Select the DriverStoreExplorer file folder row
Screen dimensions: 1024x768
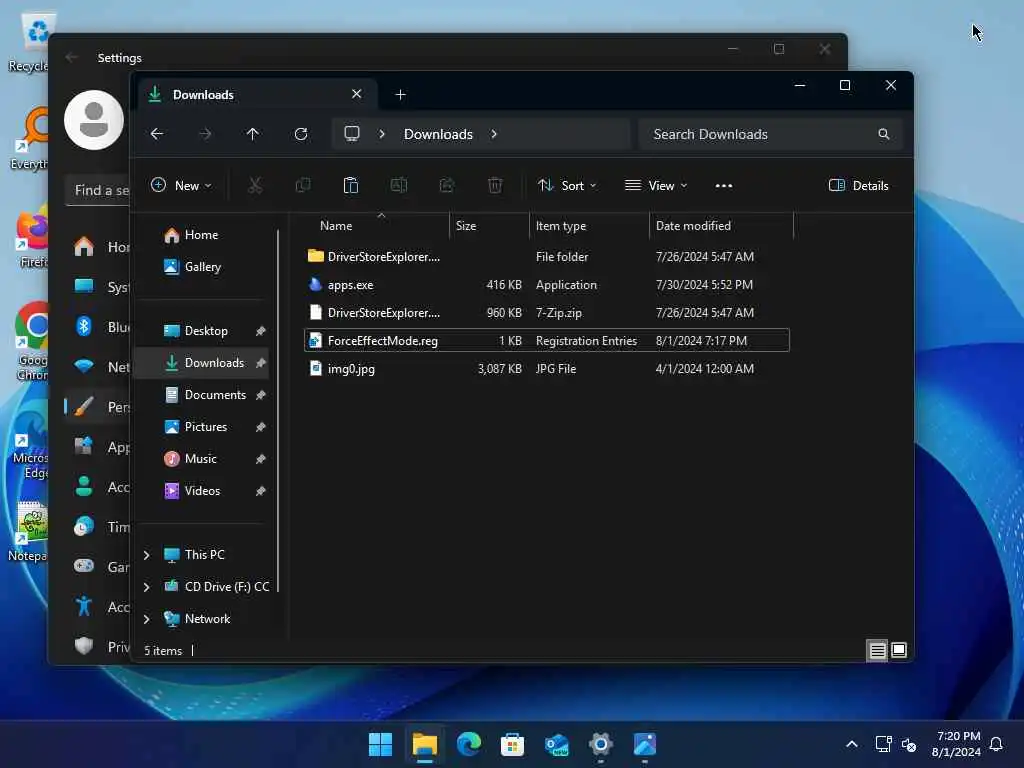pos(547,257)
